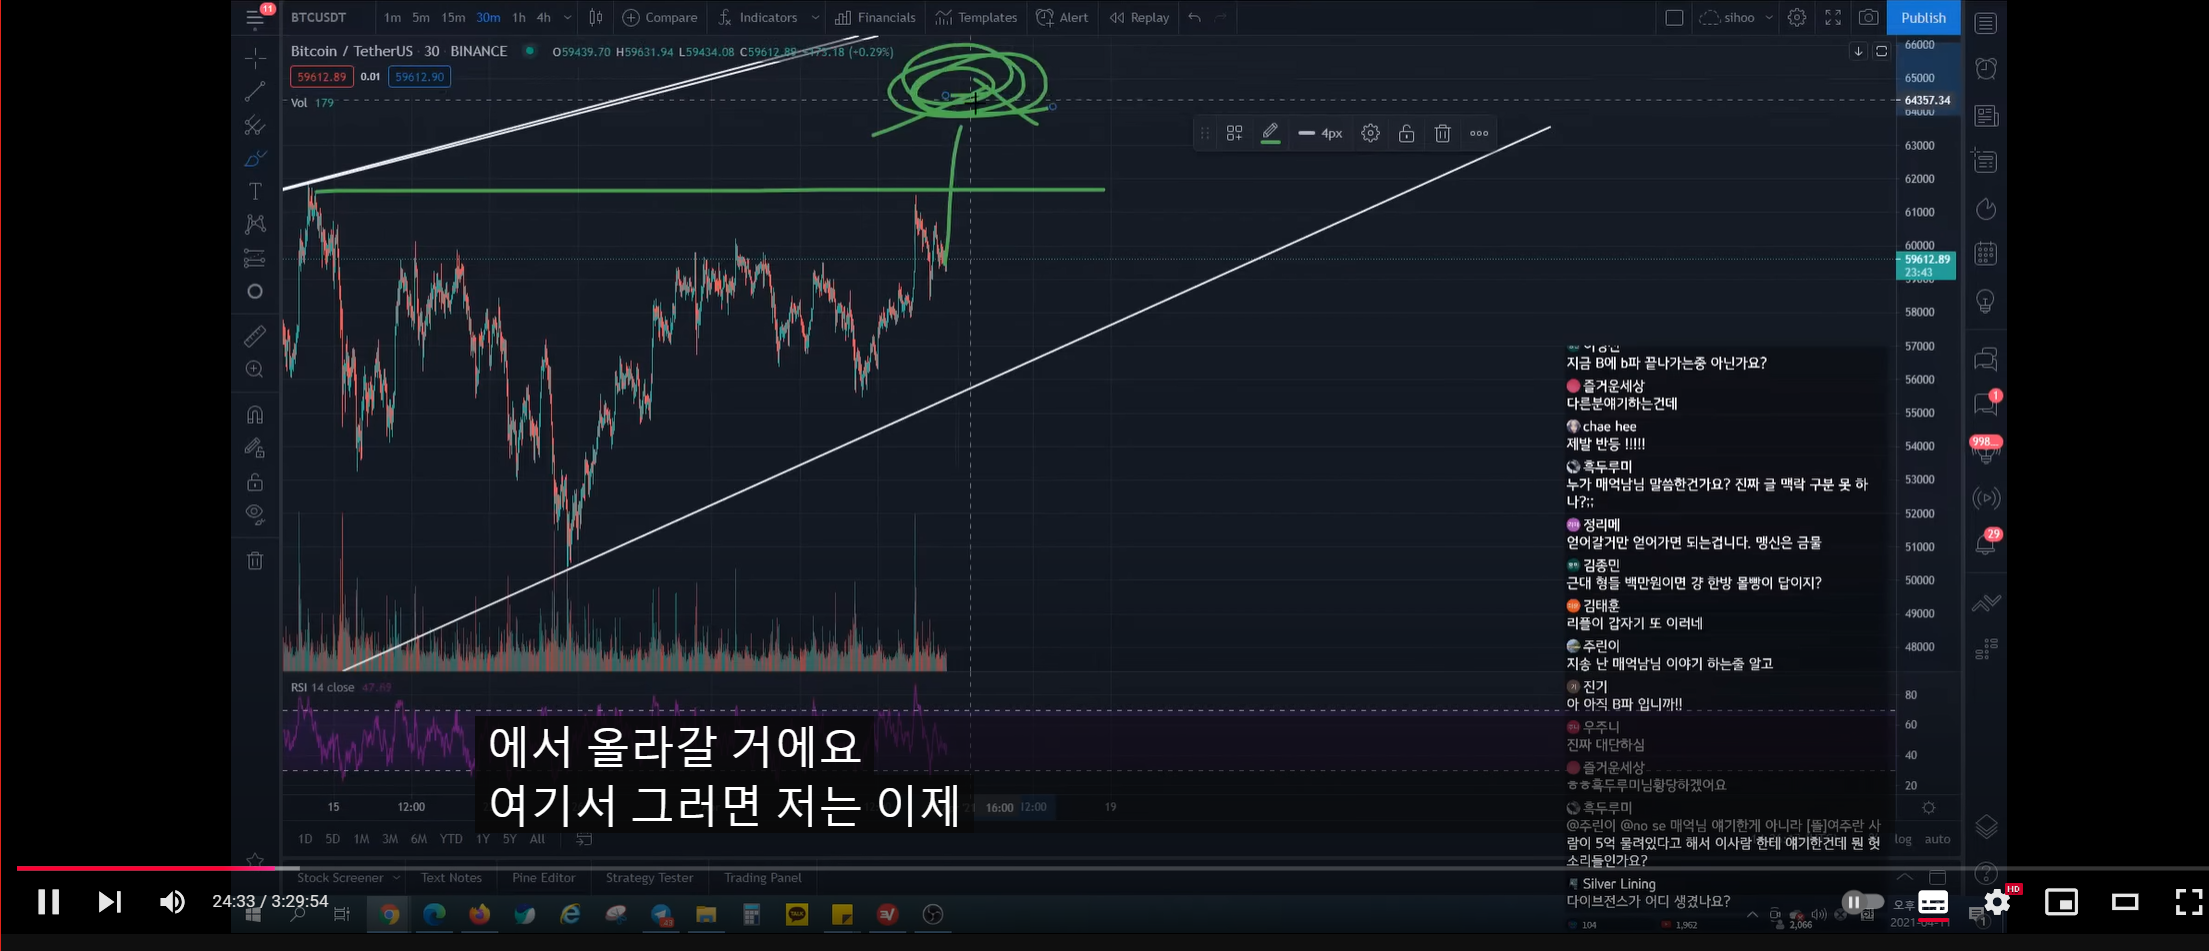This screenshot has height=951, width=2209.
Task: Expand the Stock Screener dropdown arrow
Action: point(396,877)
